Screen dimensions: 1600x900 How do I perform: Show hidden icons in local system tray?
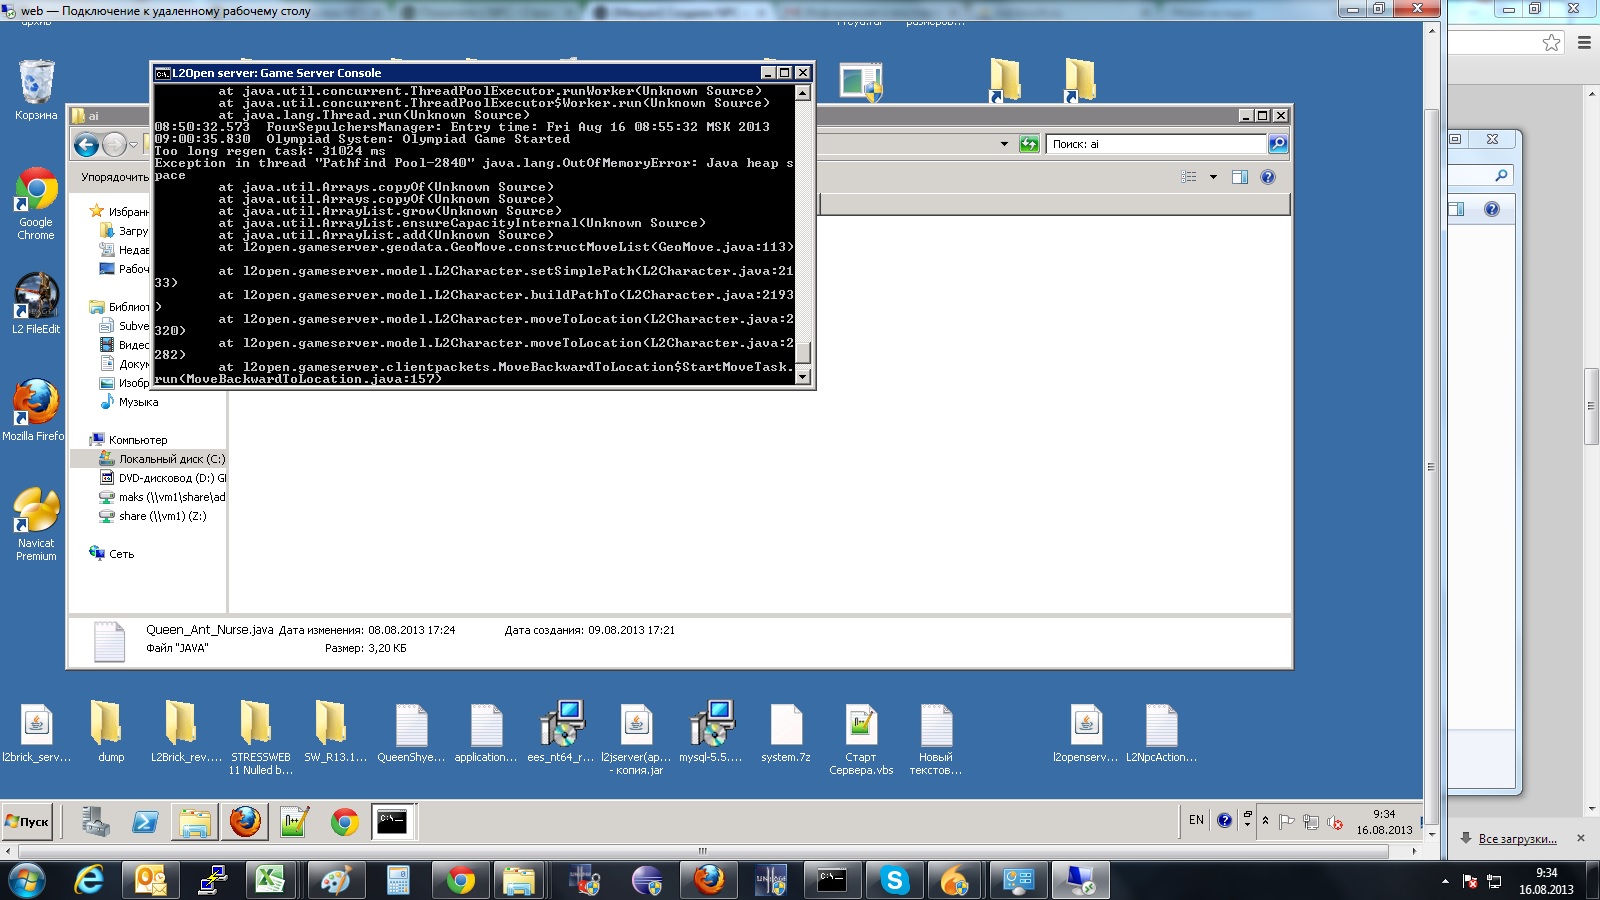(1445, 881)
